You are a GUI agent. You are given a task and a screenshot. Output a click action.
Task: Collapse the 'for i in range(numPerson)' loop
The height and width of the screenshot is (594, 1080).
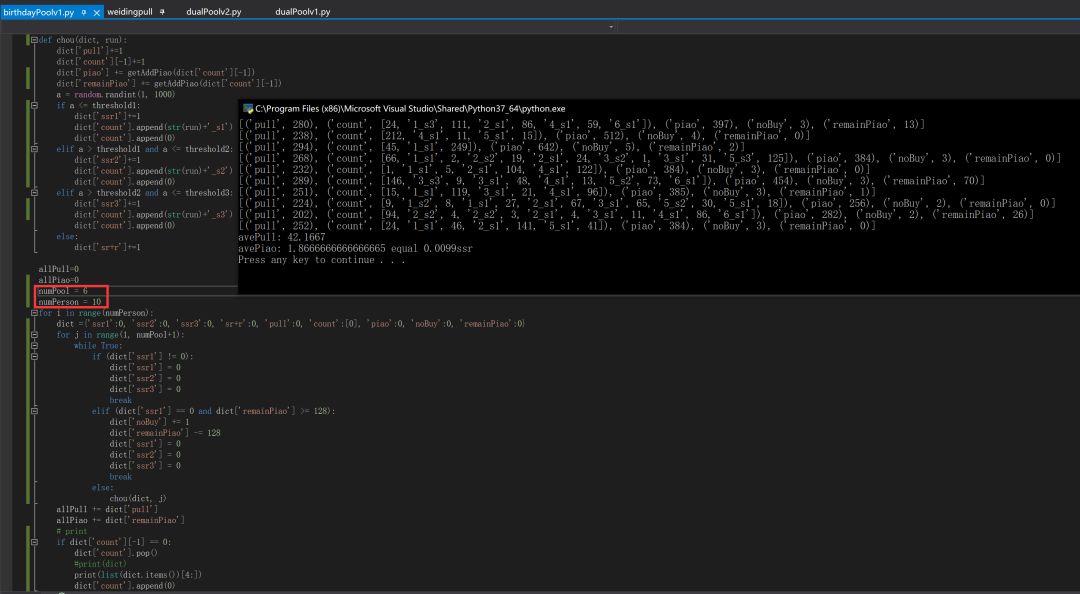coord(33,312)
